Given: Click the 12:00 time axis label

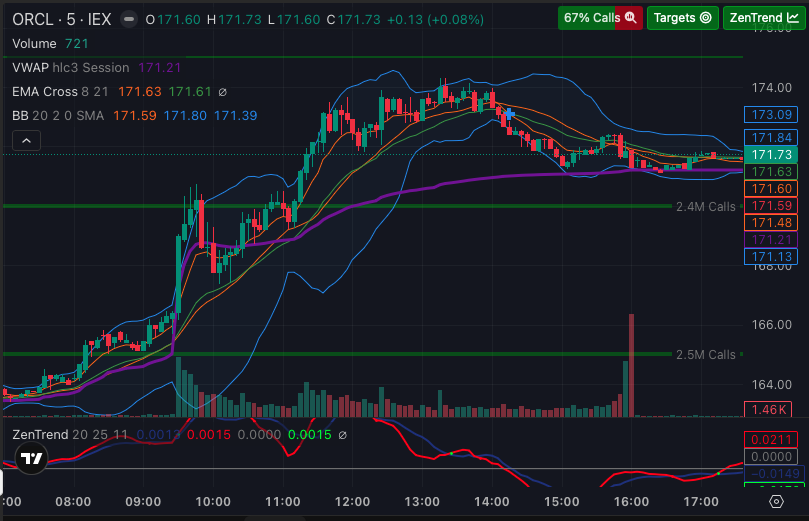Looking at the screenshot, I should (352, 502).
